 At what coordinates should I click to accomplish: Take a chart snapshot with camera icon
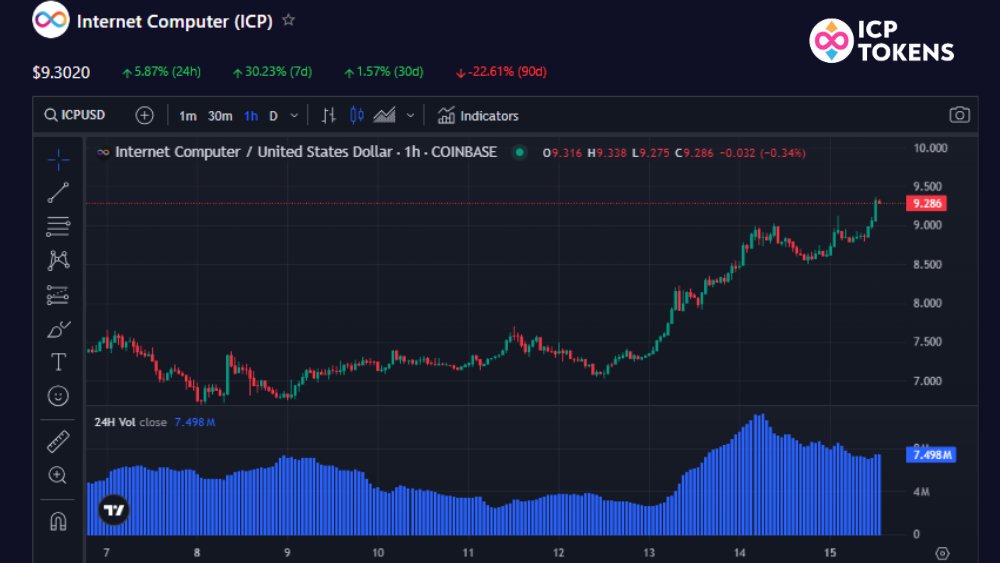(x=959, y=115)
